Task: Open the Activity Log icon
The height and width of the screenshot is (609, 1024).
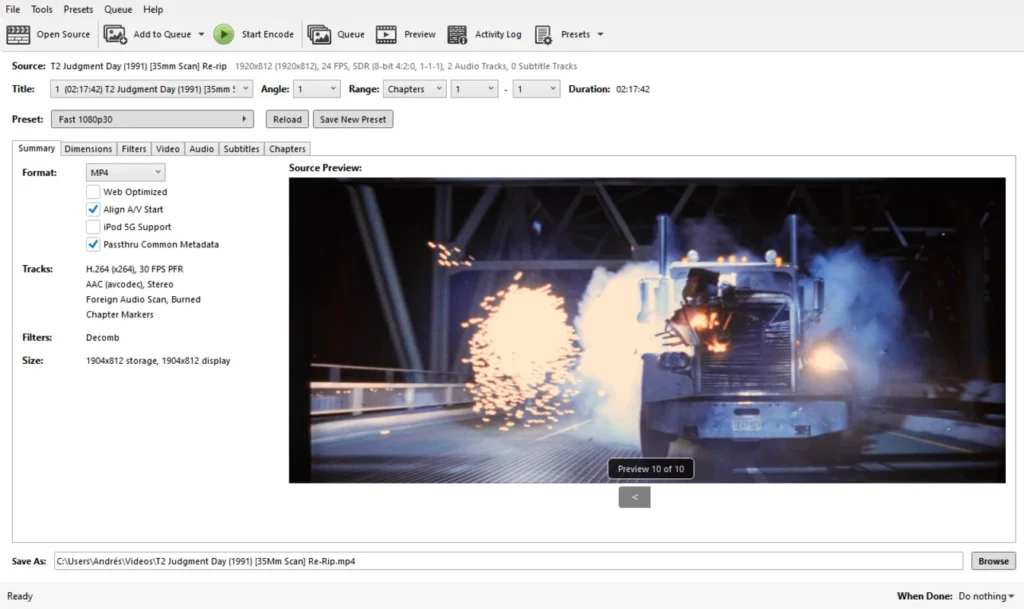Action: coord(457,35)
